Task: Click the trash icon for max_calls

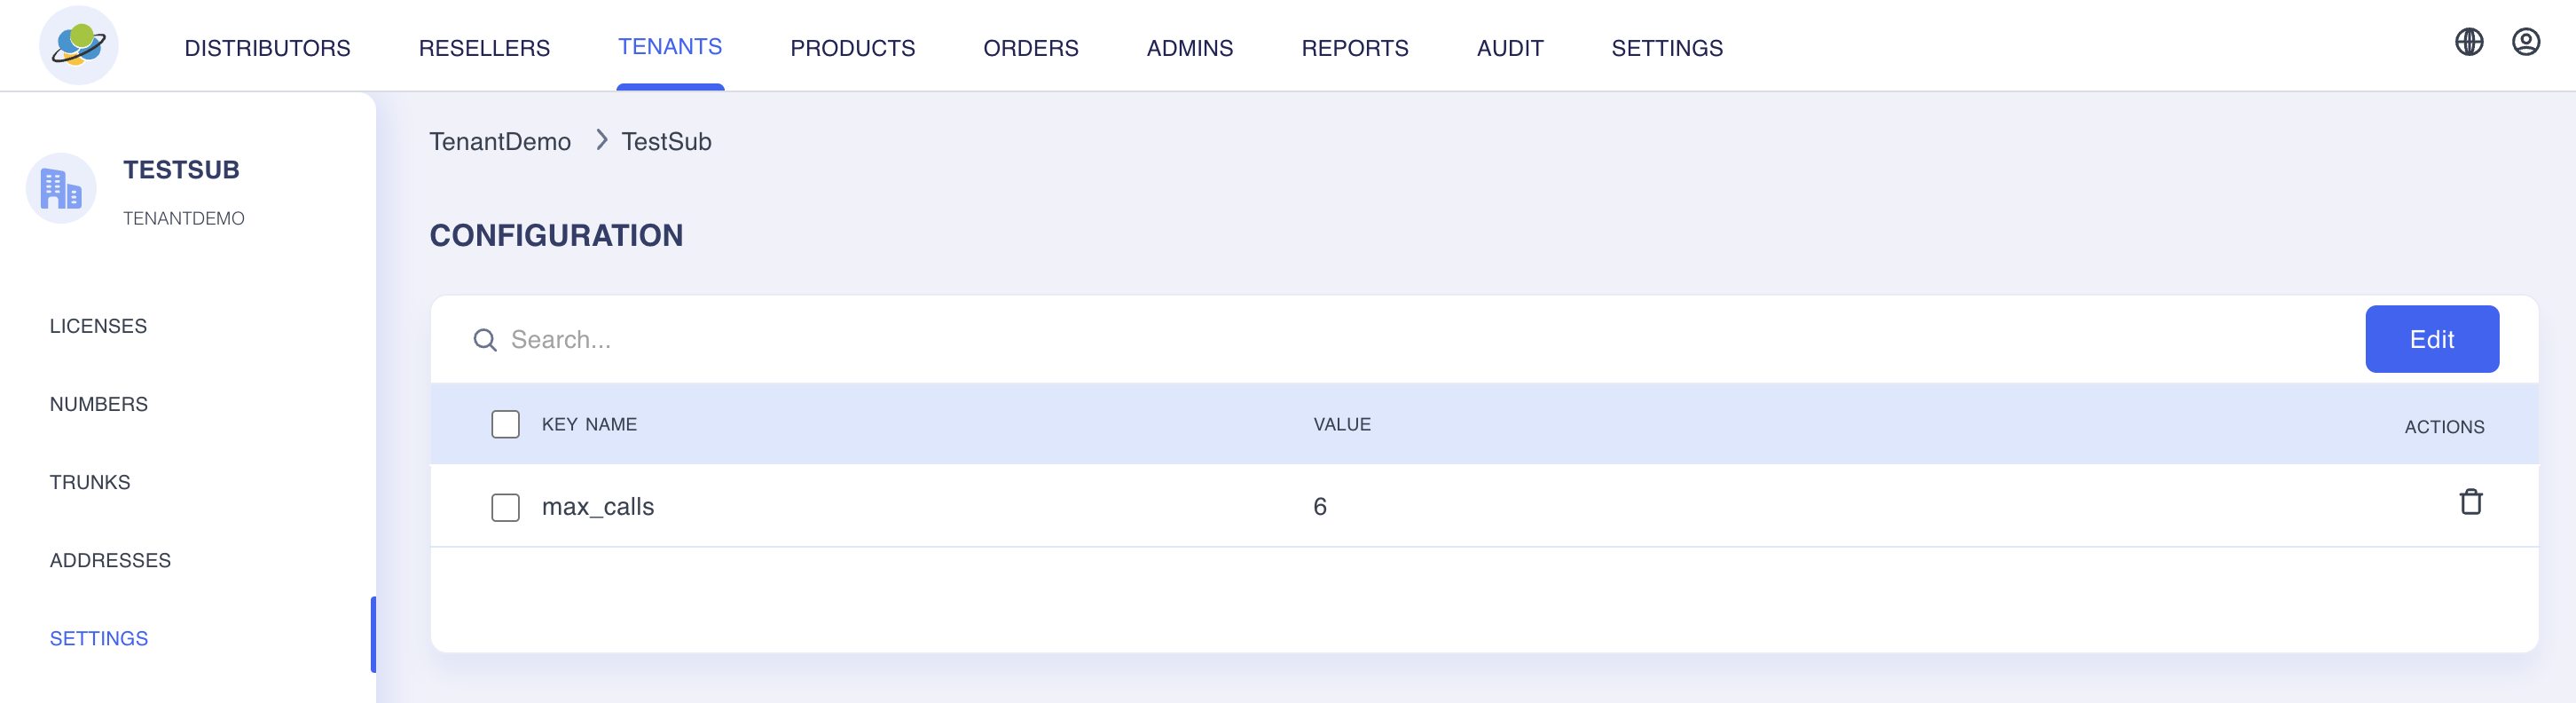Action: pos(2470,502)
